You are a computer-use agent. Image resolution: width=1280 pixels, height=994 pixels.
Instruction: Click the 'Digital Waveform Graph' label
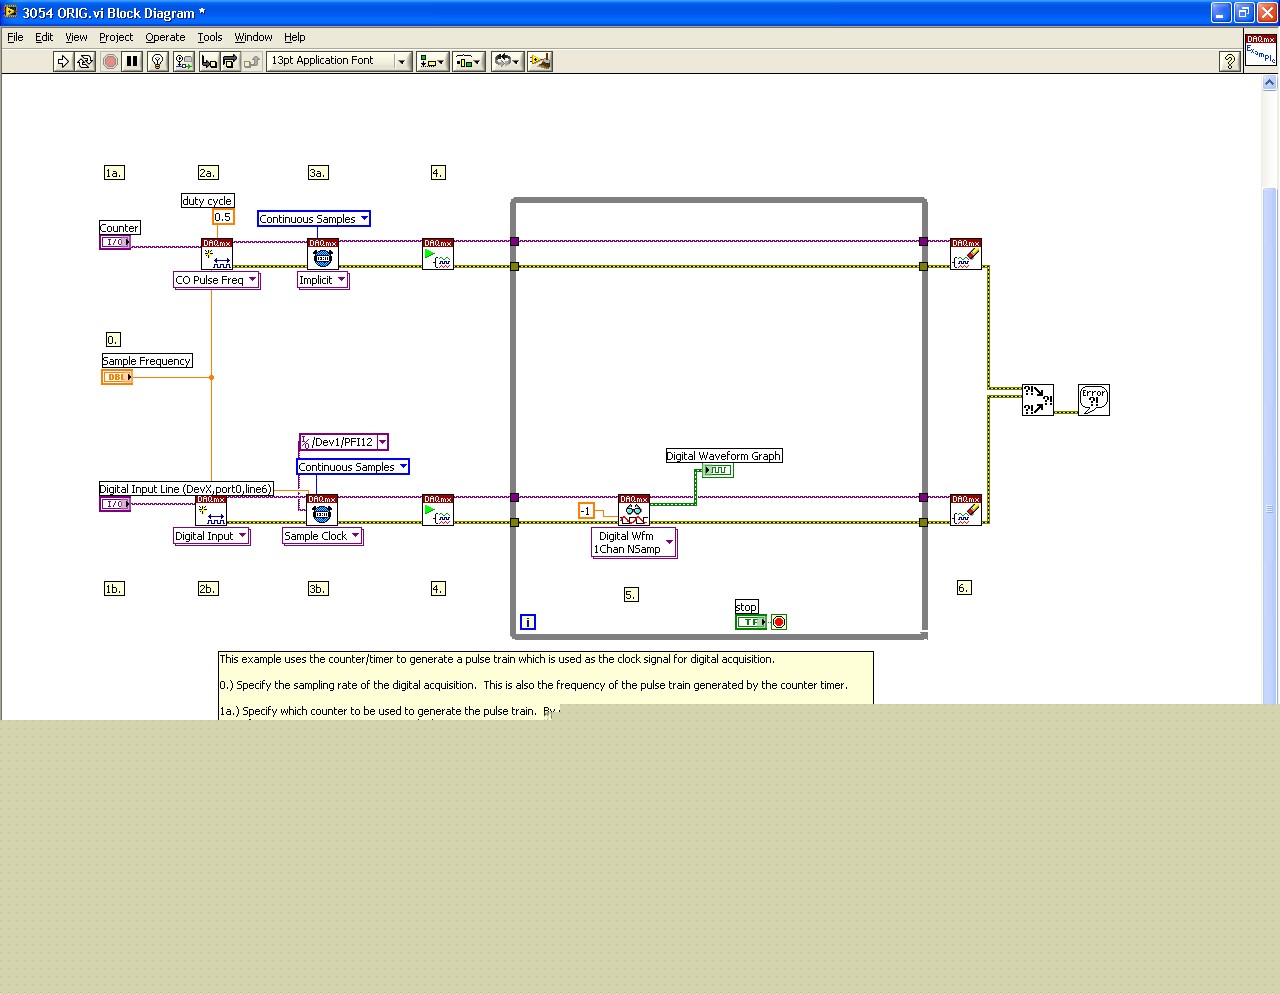tap(724, 456)
